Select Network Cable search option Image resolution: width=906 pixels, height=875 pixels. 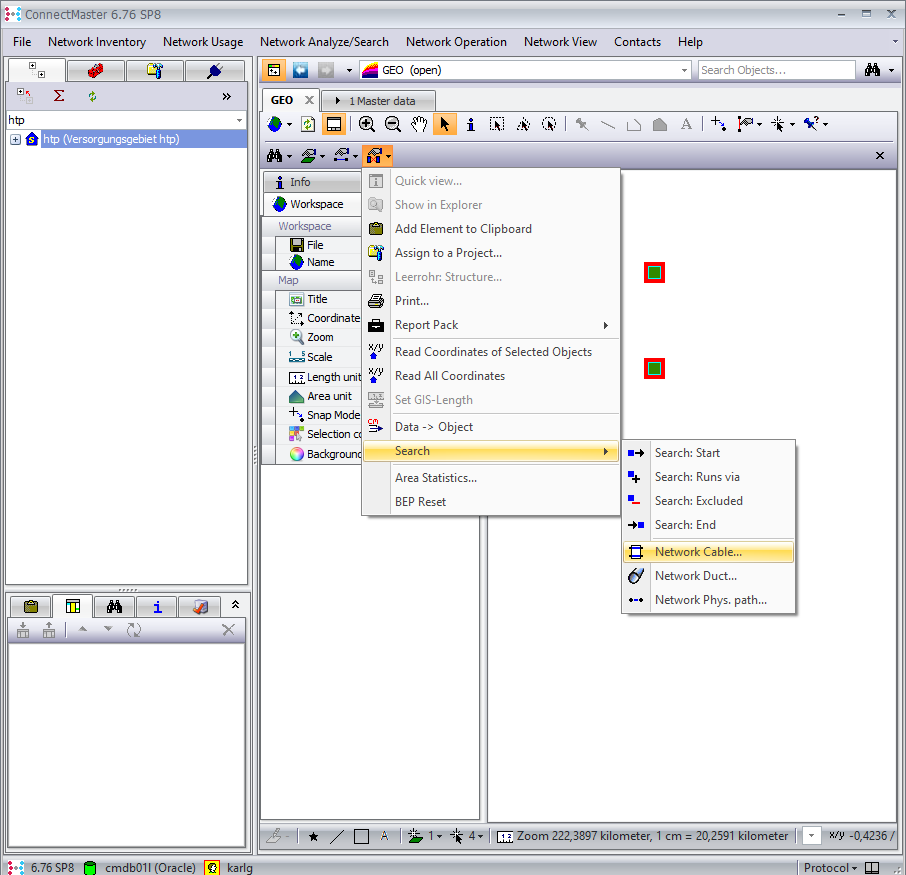[708, 552]
